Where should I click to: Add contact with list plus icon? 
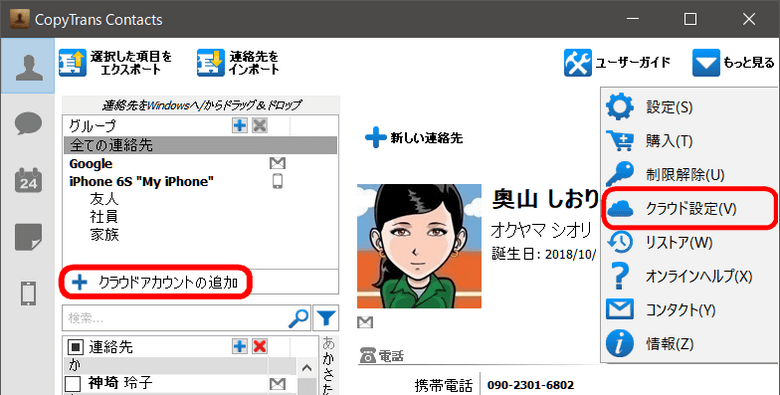240,346
